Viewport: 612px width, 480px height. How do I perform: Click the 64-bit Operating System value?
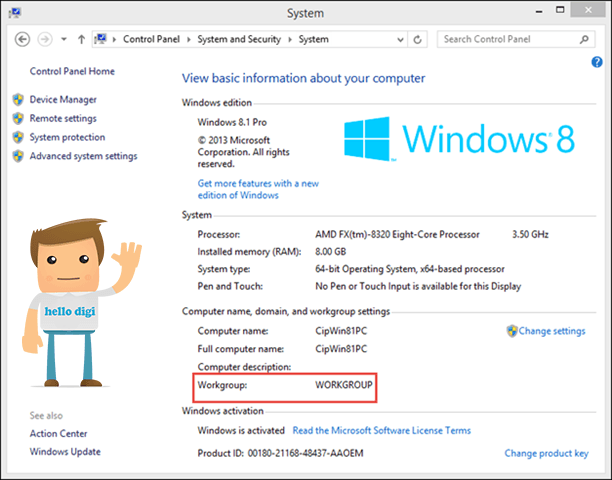click(x=410, y=269)
